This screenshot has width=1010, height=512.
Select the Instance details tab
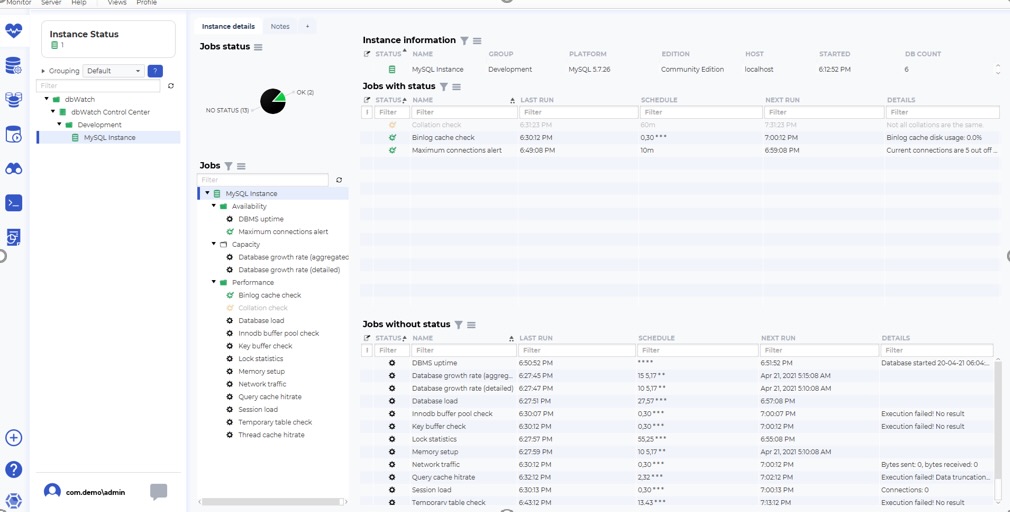(228, 26)
